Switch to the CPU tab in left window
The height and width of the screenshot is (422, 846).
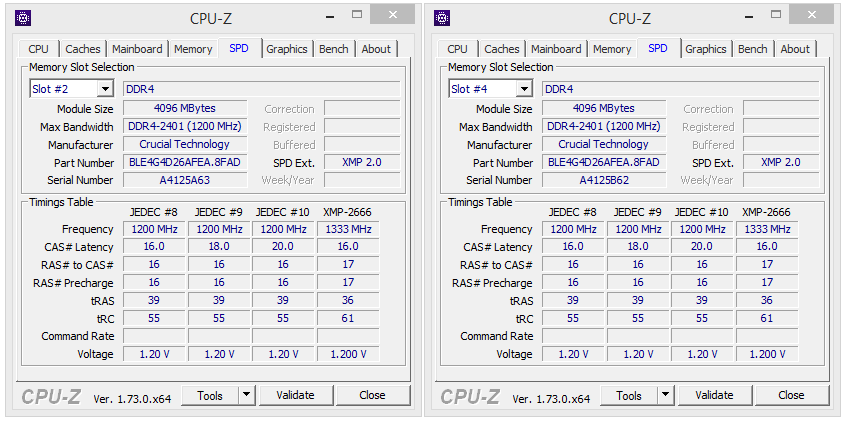tap(38, 49)
